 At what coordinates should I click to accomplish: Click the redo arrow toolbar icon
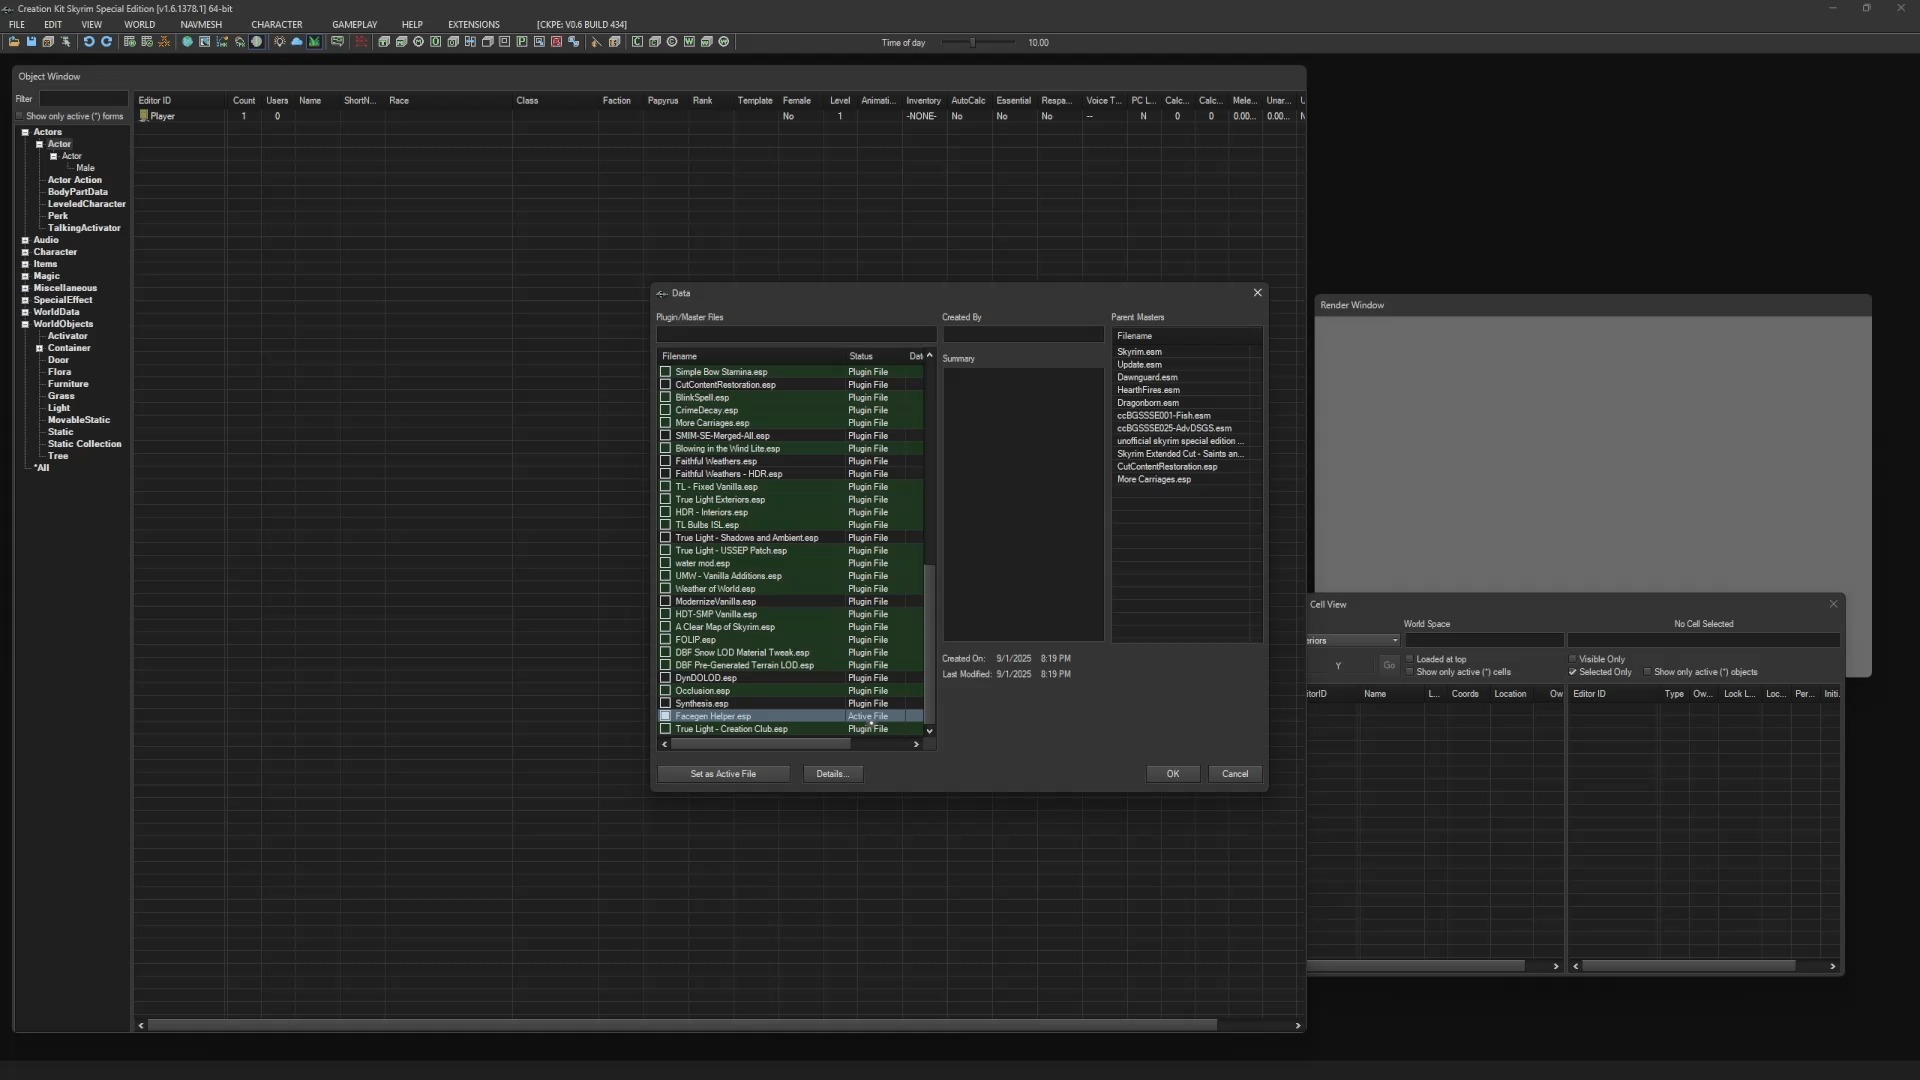click(106, 42)
